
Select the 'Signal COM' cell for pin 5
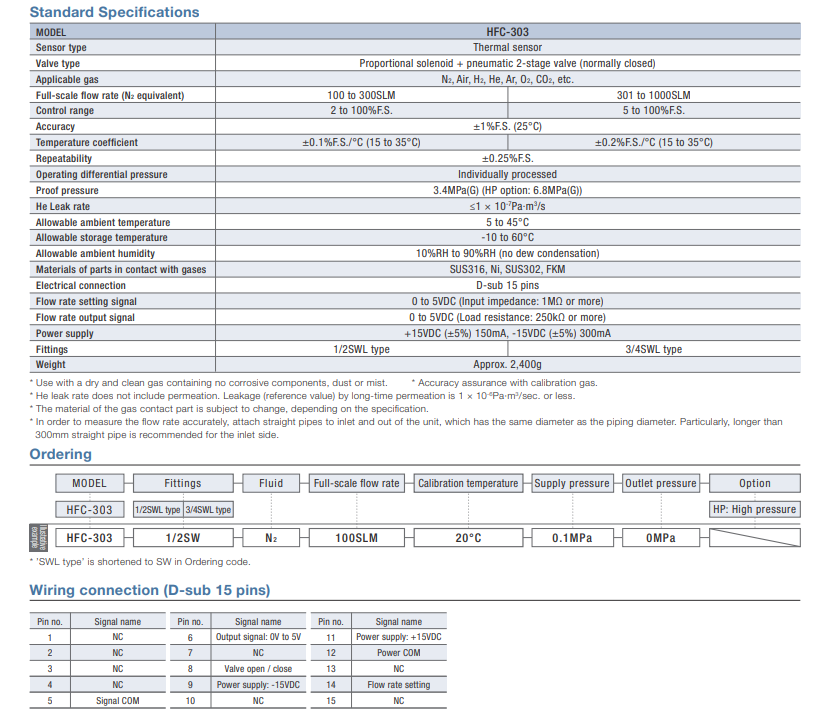pos(118,701)
